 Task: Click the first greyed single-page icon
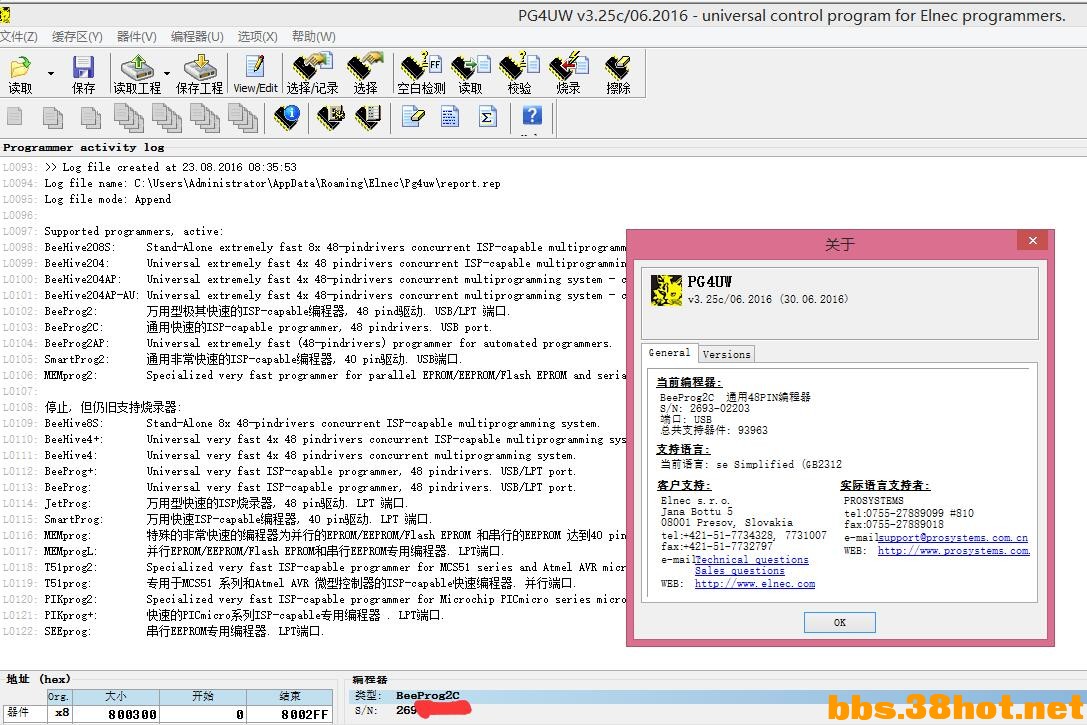(15, 117)
